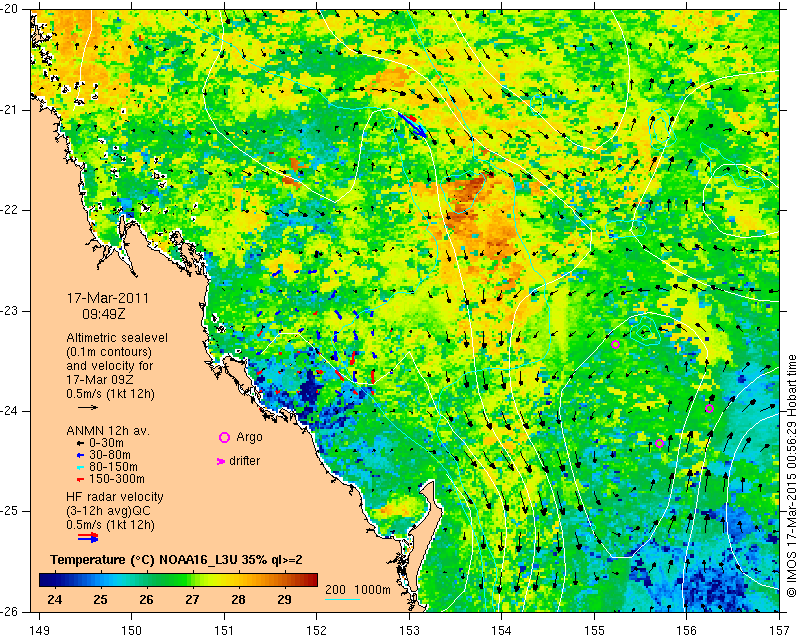Click the '(3-12h avg)QC' legend line

(x=108, y=511)
